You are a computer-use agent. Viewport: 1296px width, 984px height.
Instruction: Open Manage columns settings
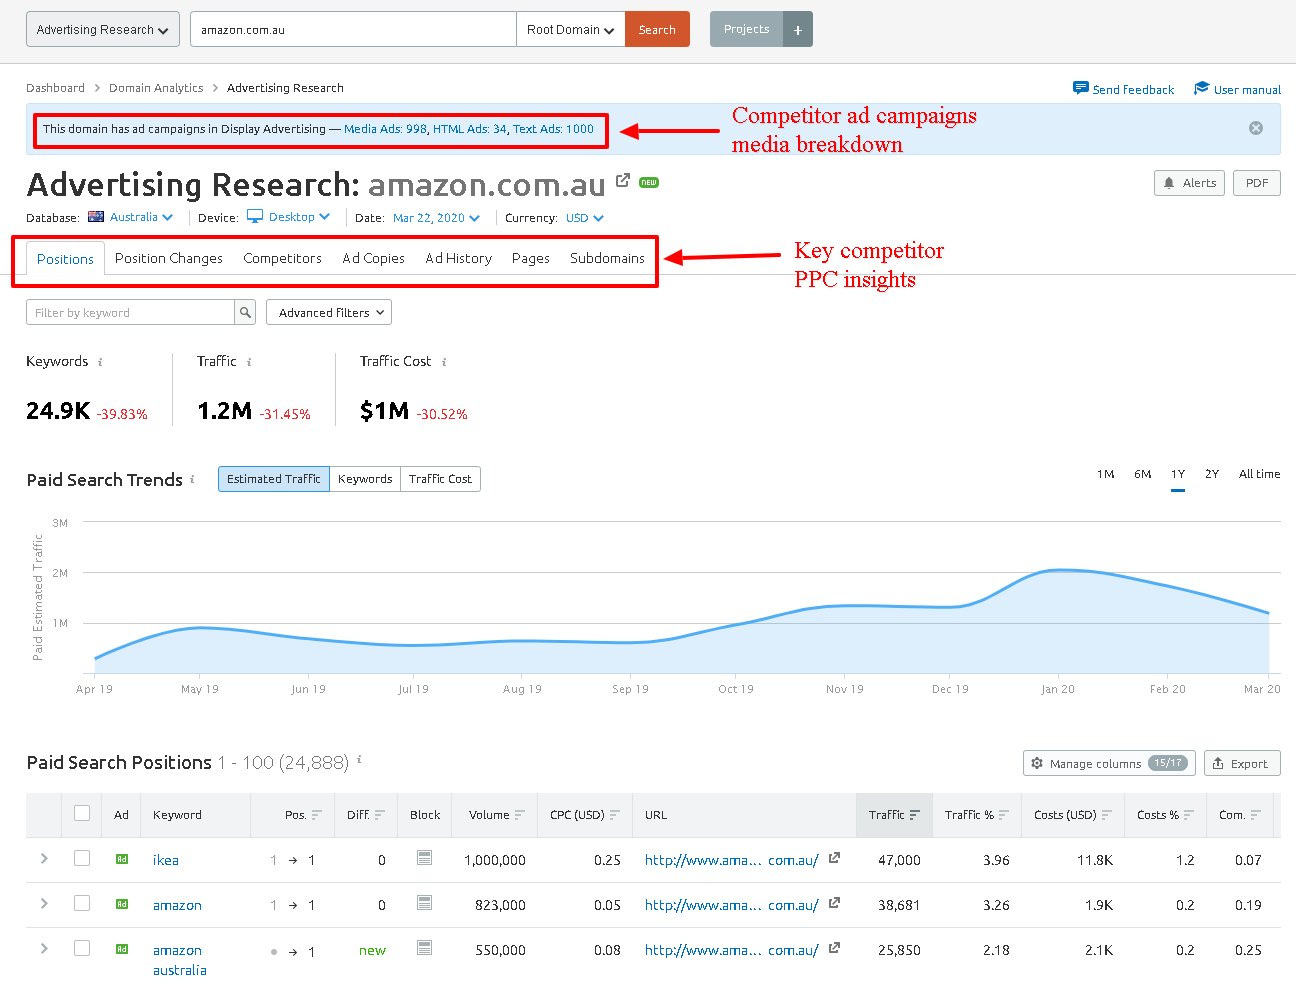(1109, 763)
